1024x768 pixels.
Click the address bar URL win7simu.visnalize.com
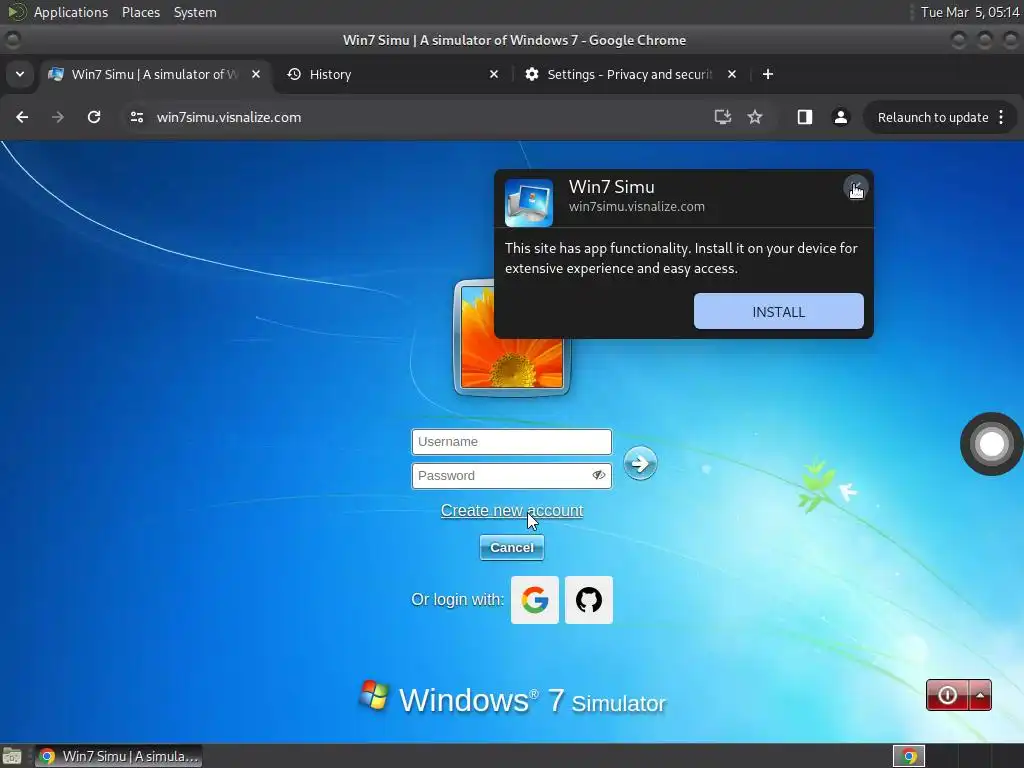pos(229,117)
